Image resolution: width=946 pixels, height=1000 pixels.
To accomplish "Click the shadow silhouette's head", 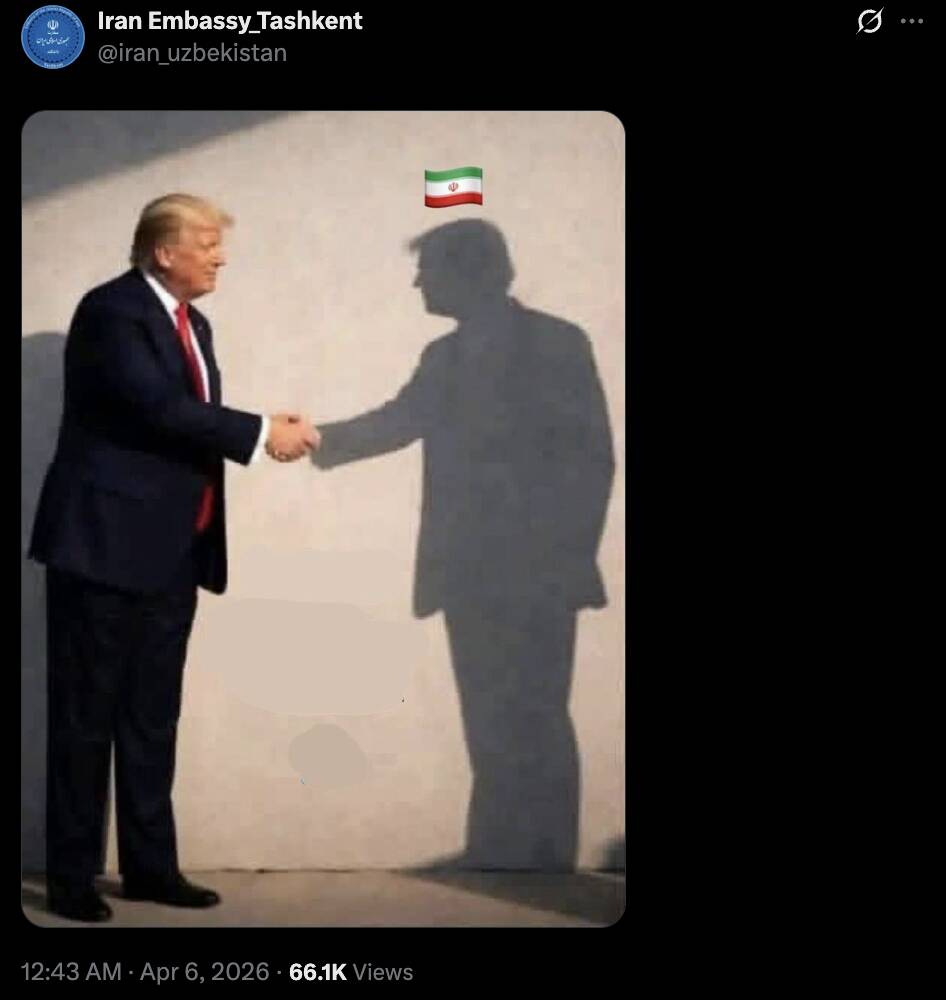I will 461,267.
